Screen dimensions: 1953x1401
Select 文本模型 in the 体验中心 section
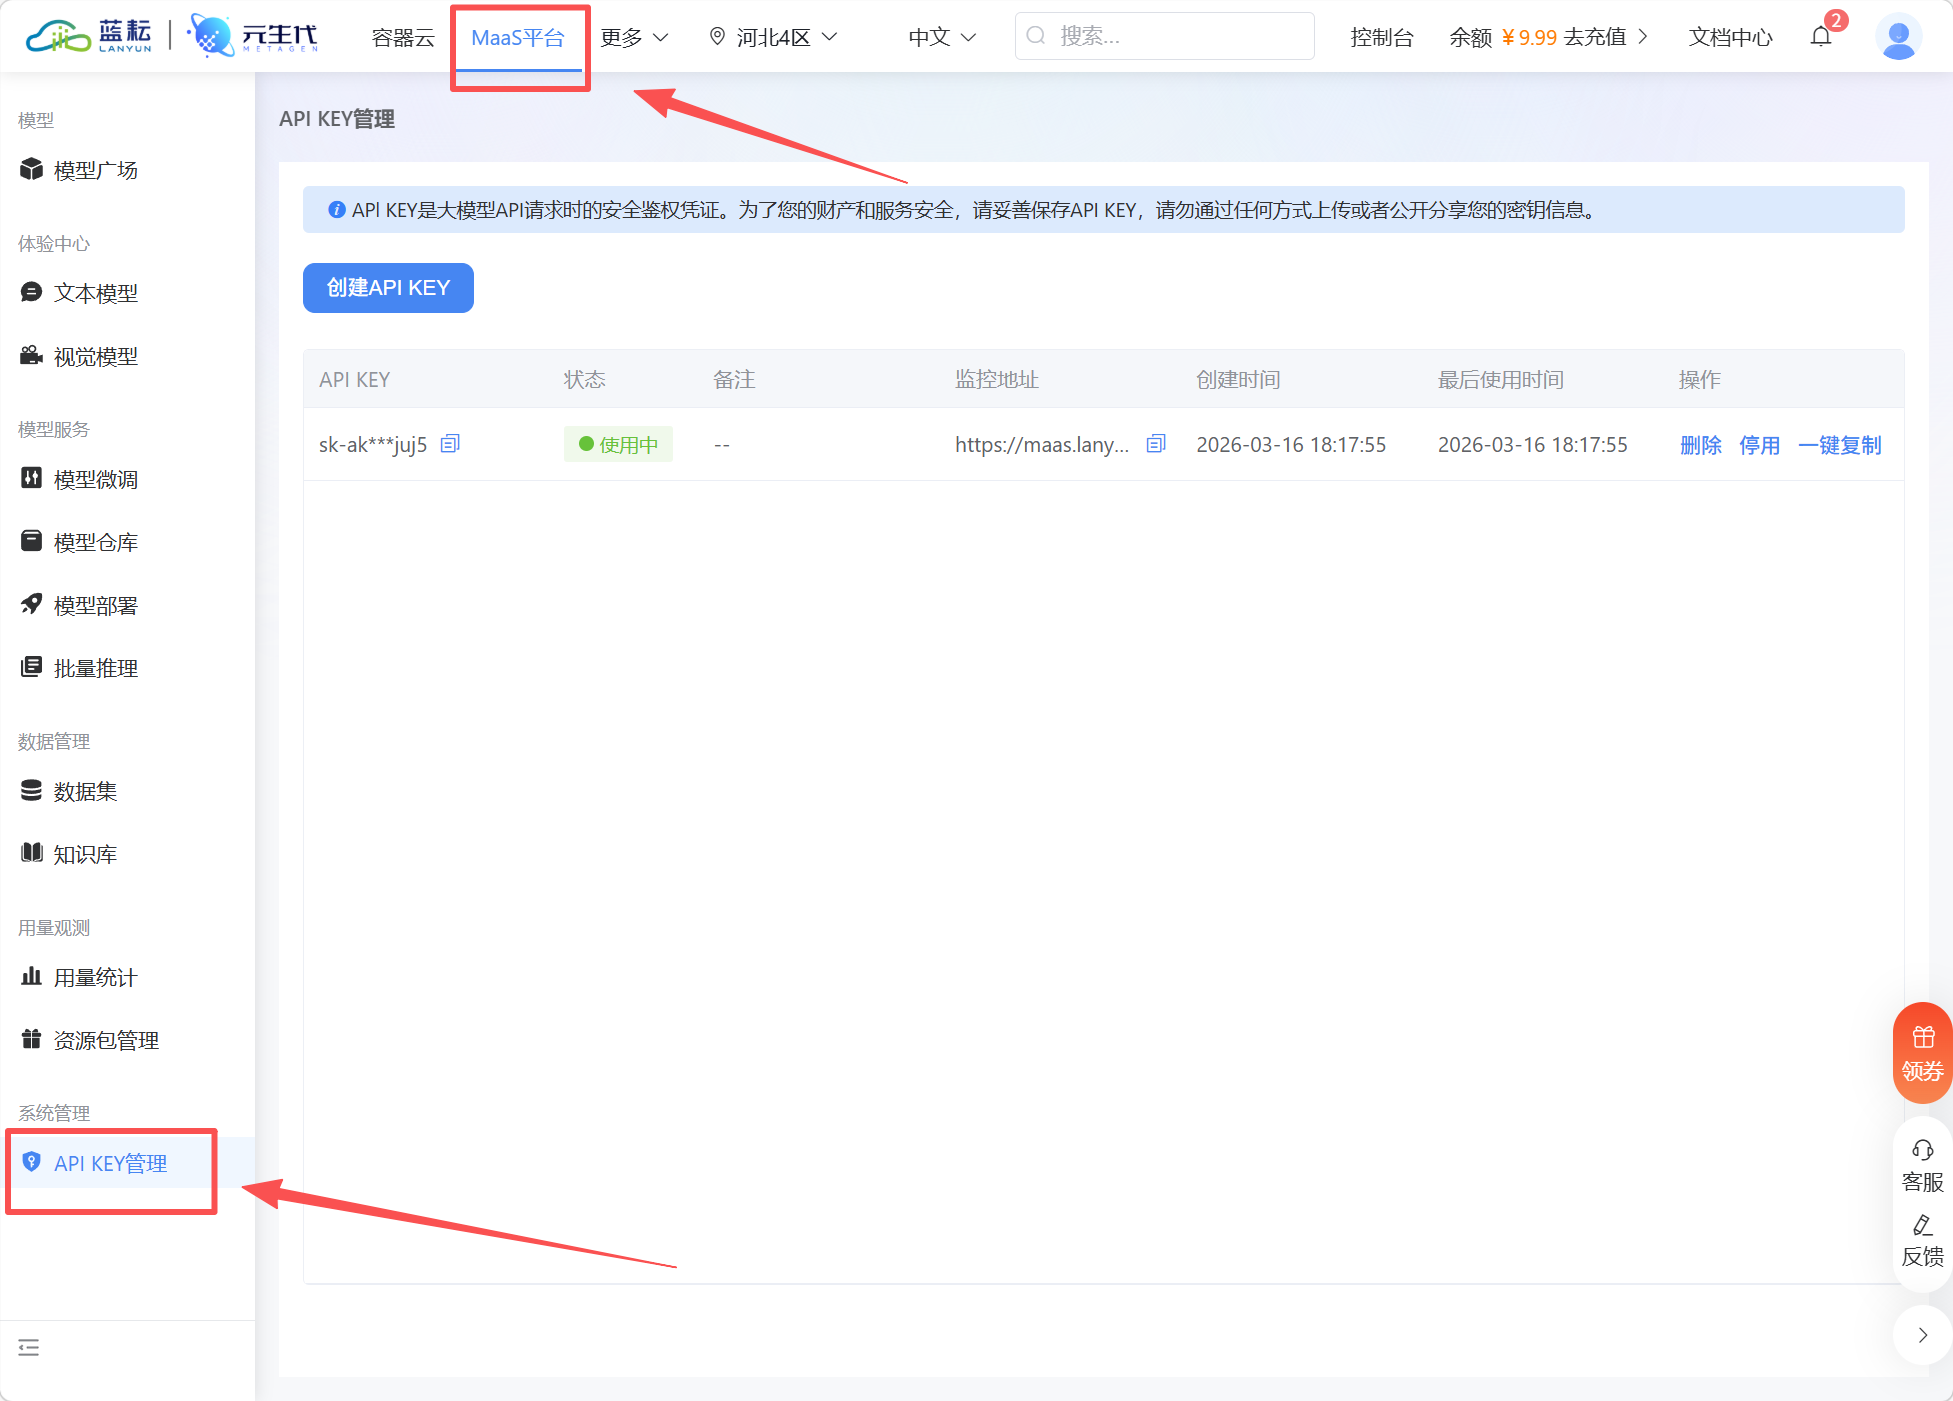95,293
